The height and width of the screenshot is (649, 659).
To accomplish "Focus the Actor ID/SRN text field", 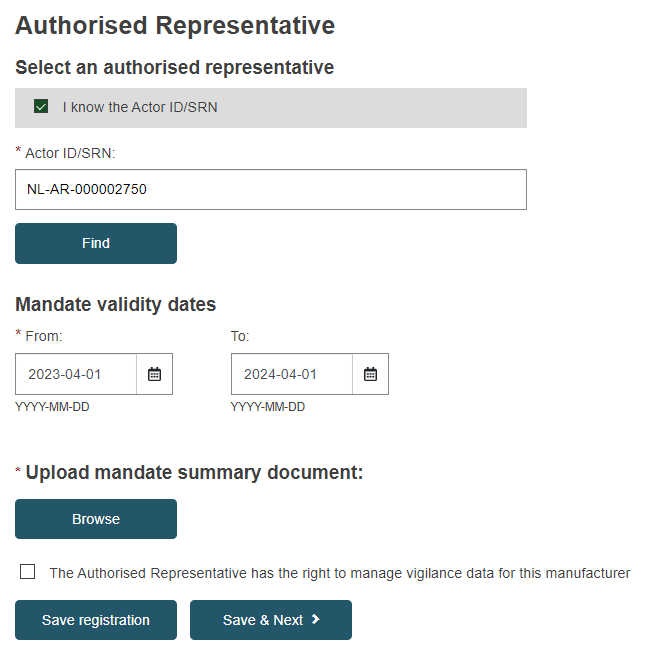I will (271, 190).
